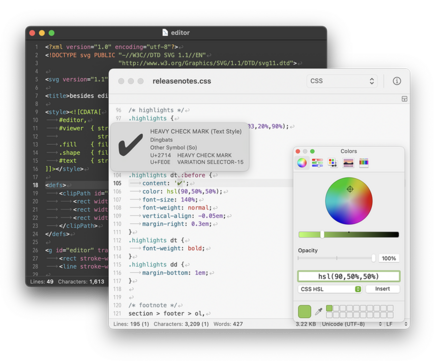The width and height of the screenshot is (444, 361).
Task: Click font-weight: bold on line 113
Action: point(173,248)
